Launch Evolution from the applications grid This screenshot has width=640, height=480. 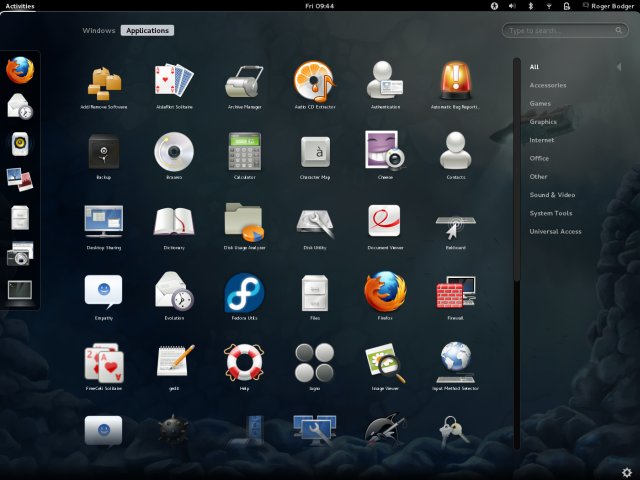tap(174, 296)
